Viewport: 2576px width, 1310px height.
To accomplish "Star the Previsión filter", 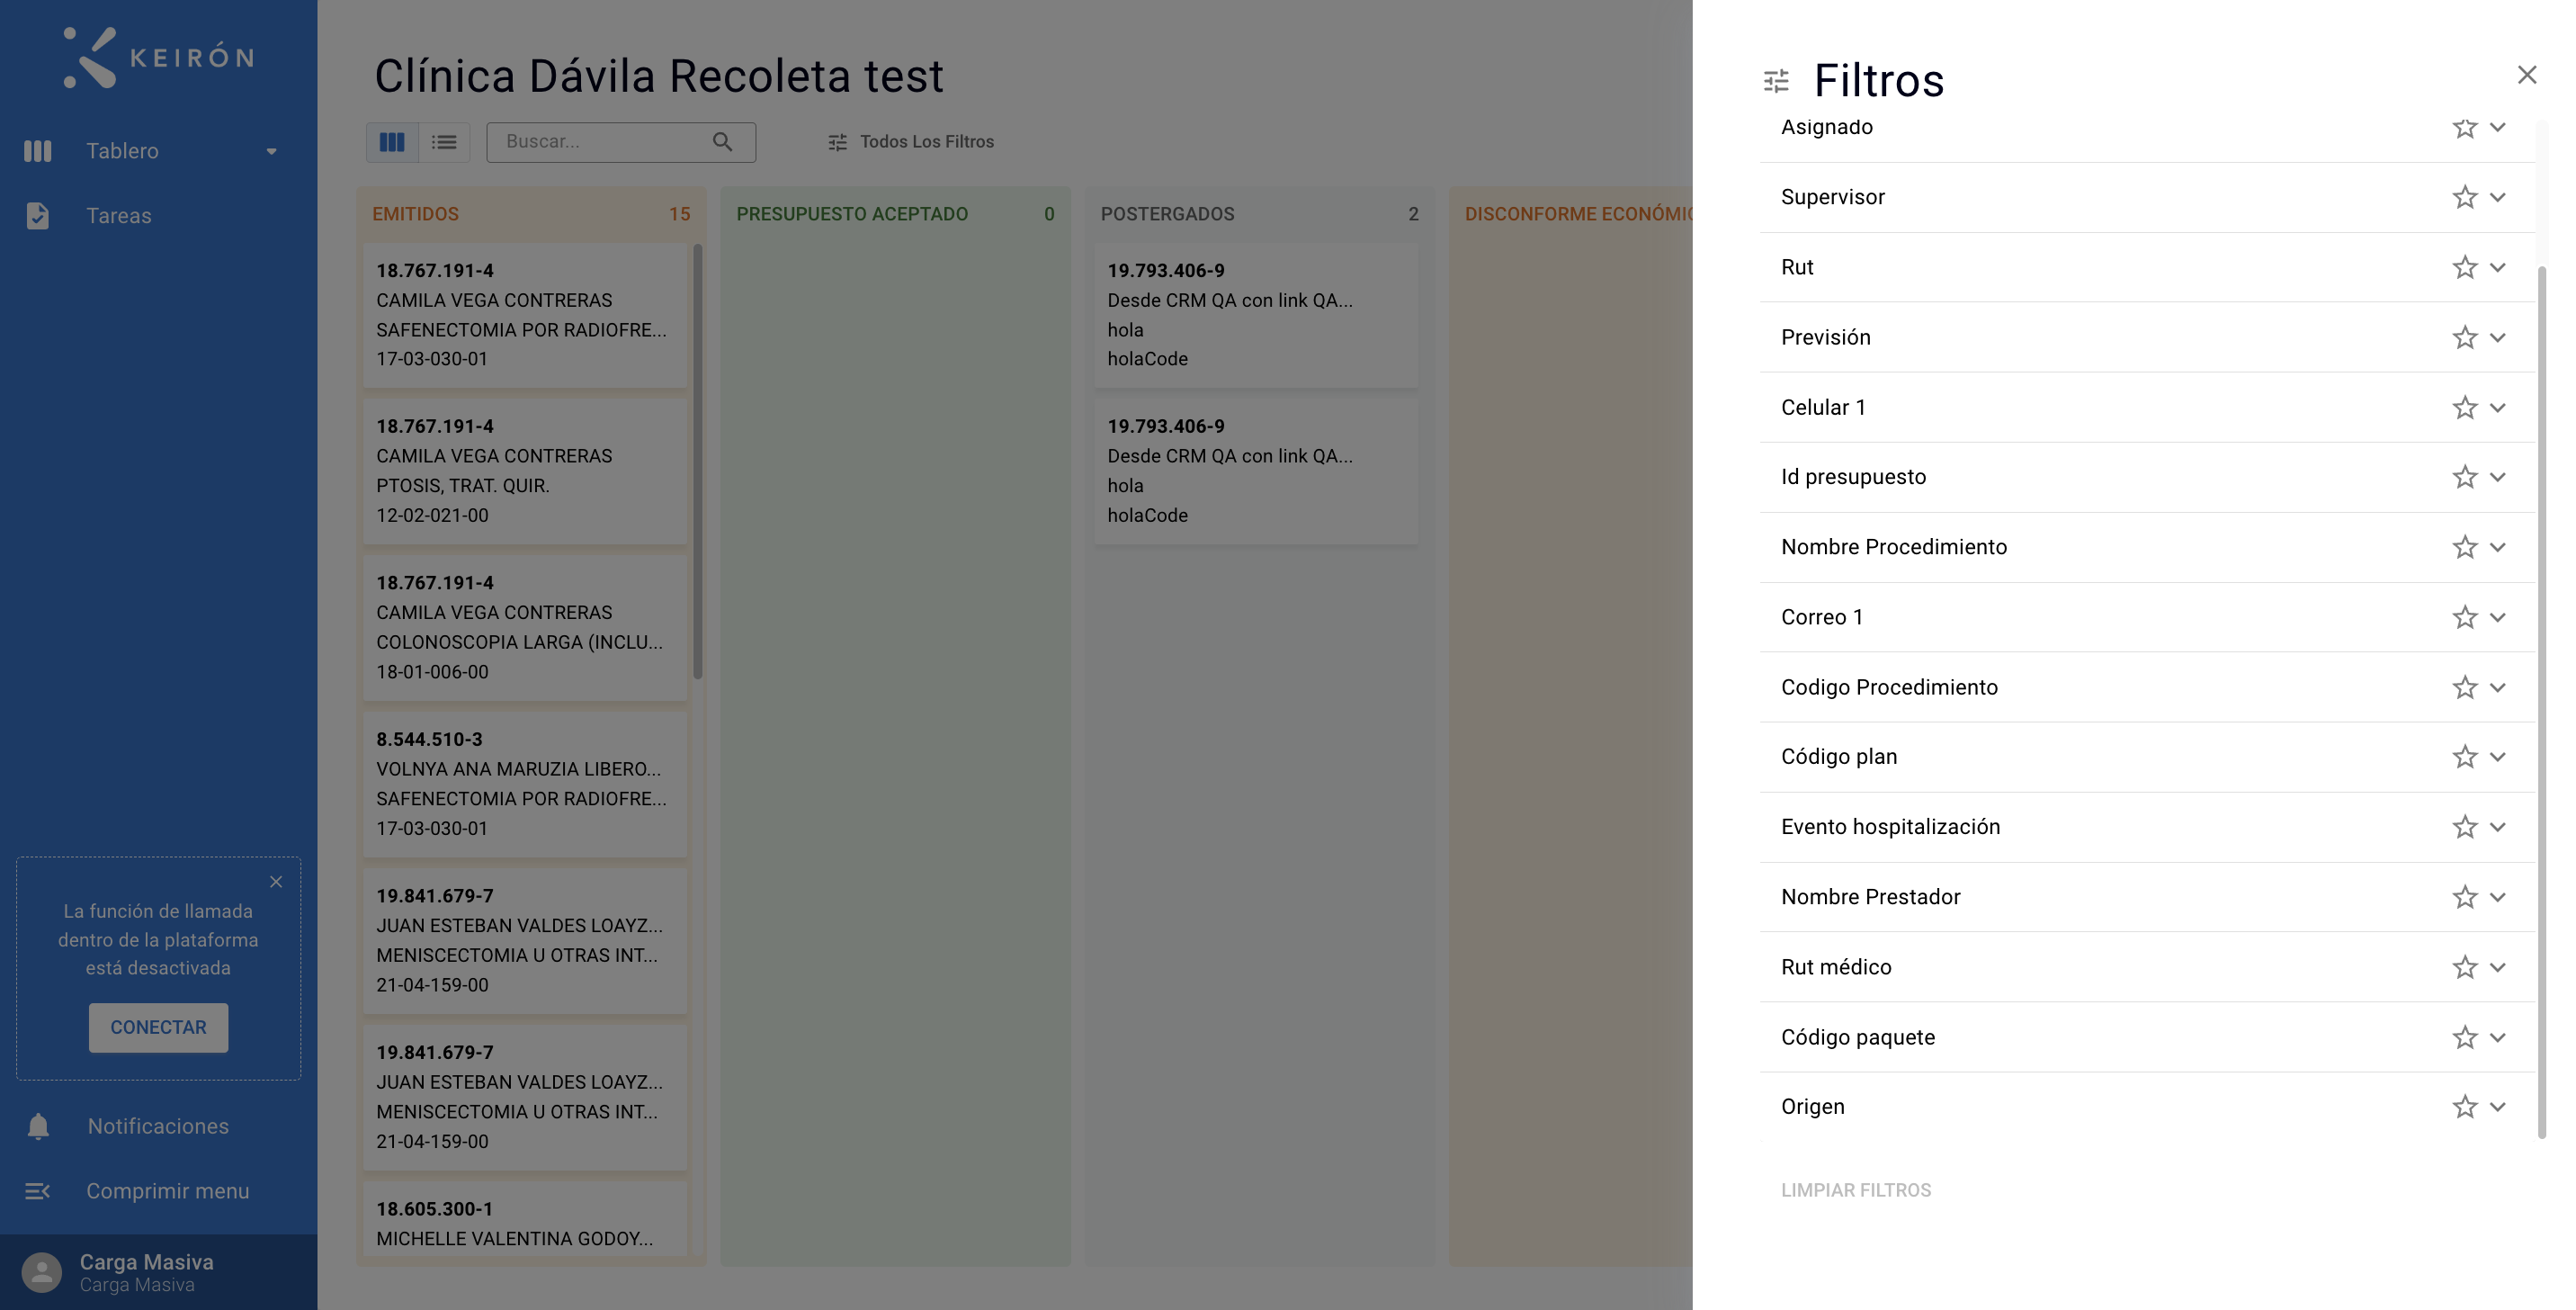I will point(2464,337).
